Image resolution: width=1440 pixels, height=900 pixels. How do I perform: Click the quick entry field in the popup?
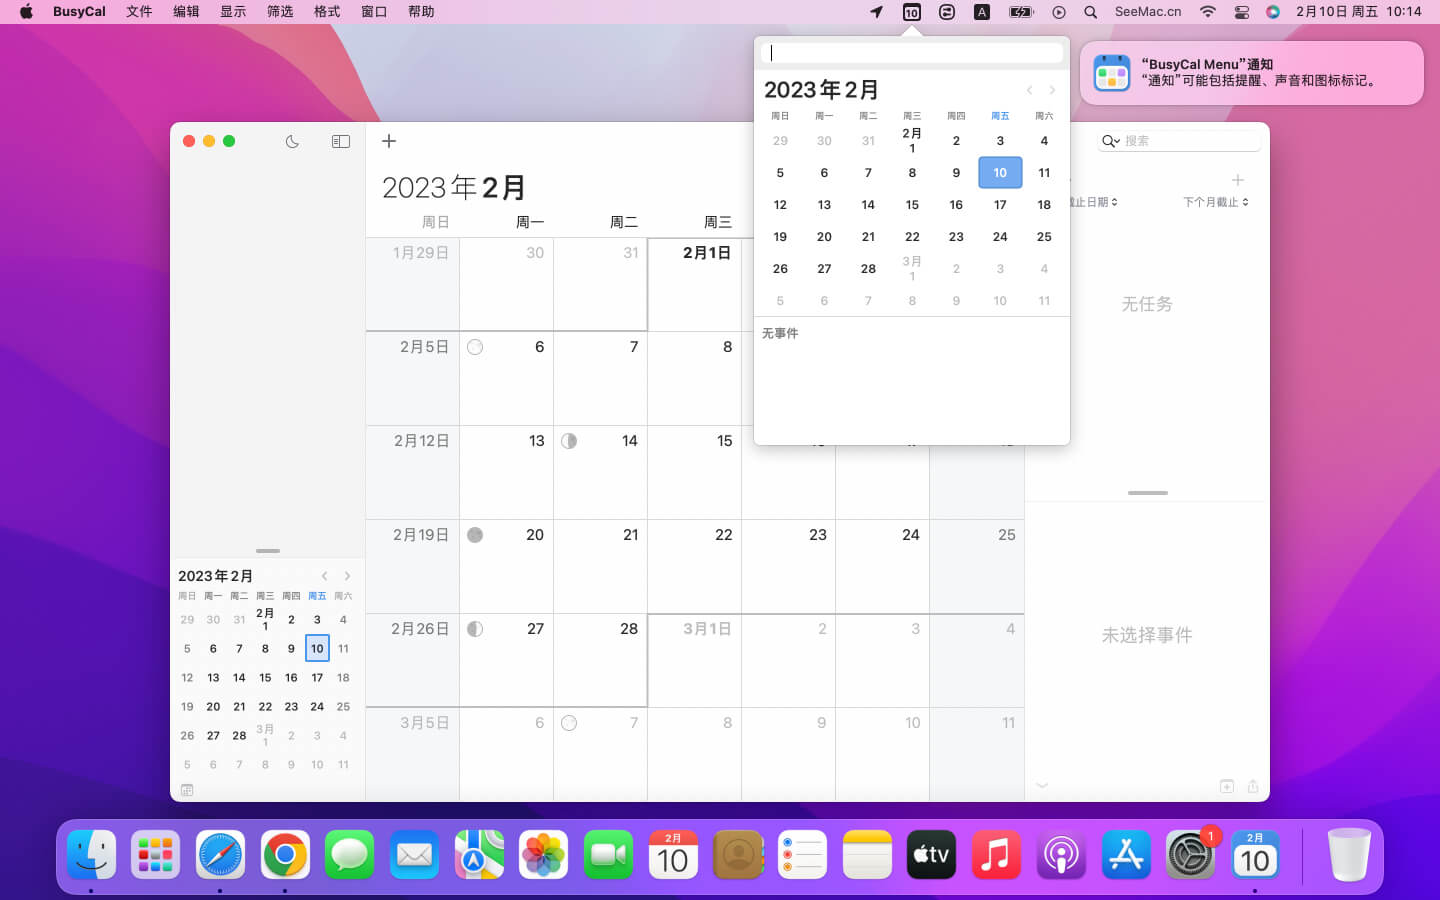click(x=911, y=53)
